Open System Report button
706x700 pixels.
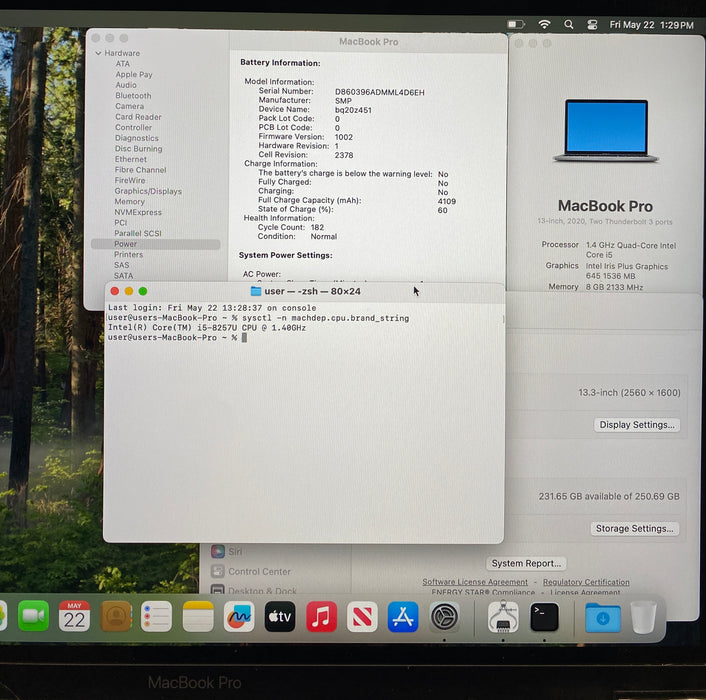(526, 564)
